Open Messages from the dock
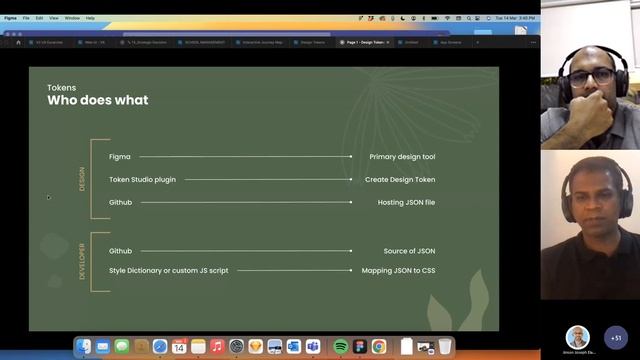Image resolution: width=640 pixels, height=360 pixels. click(x=122, y=347)
